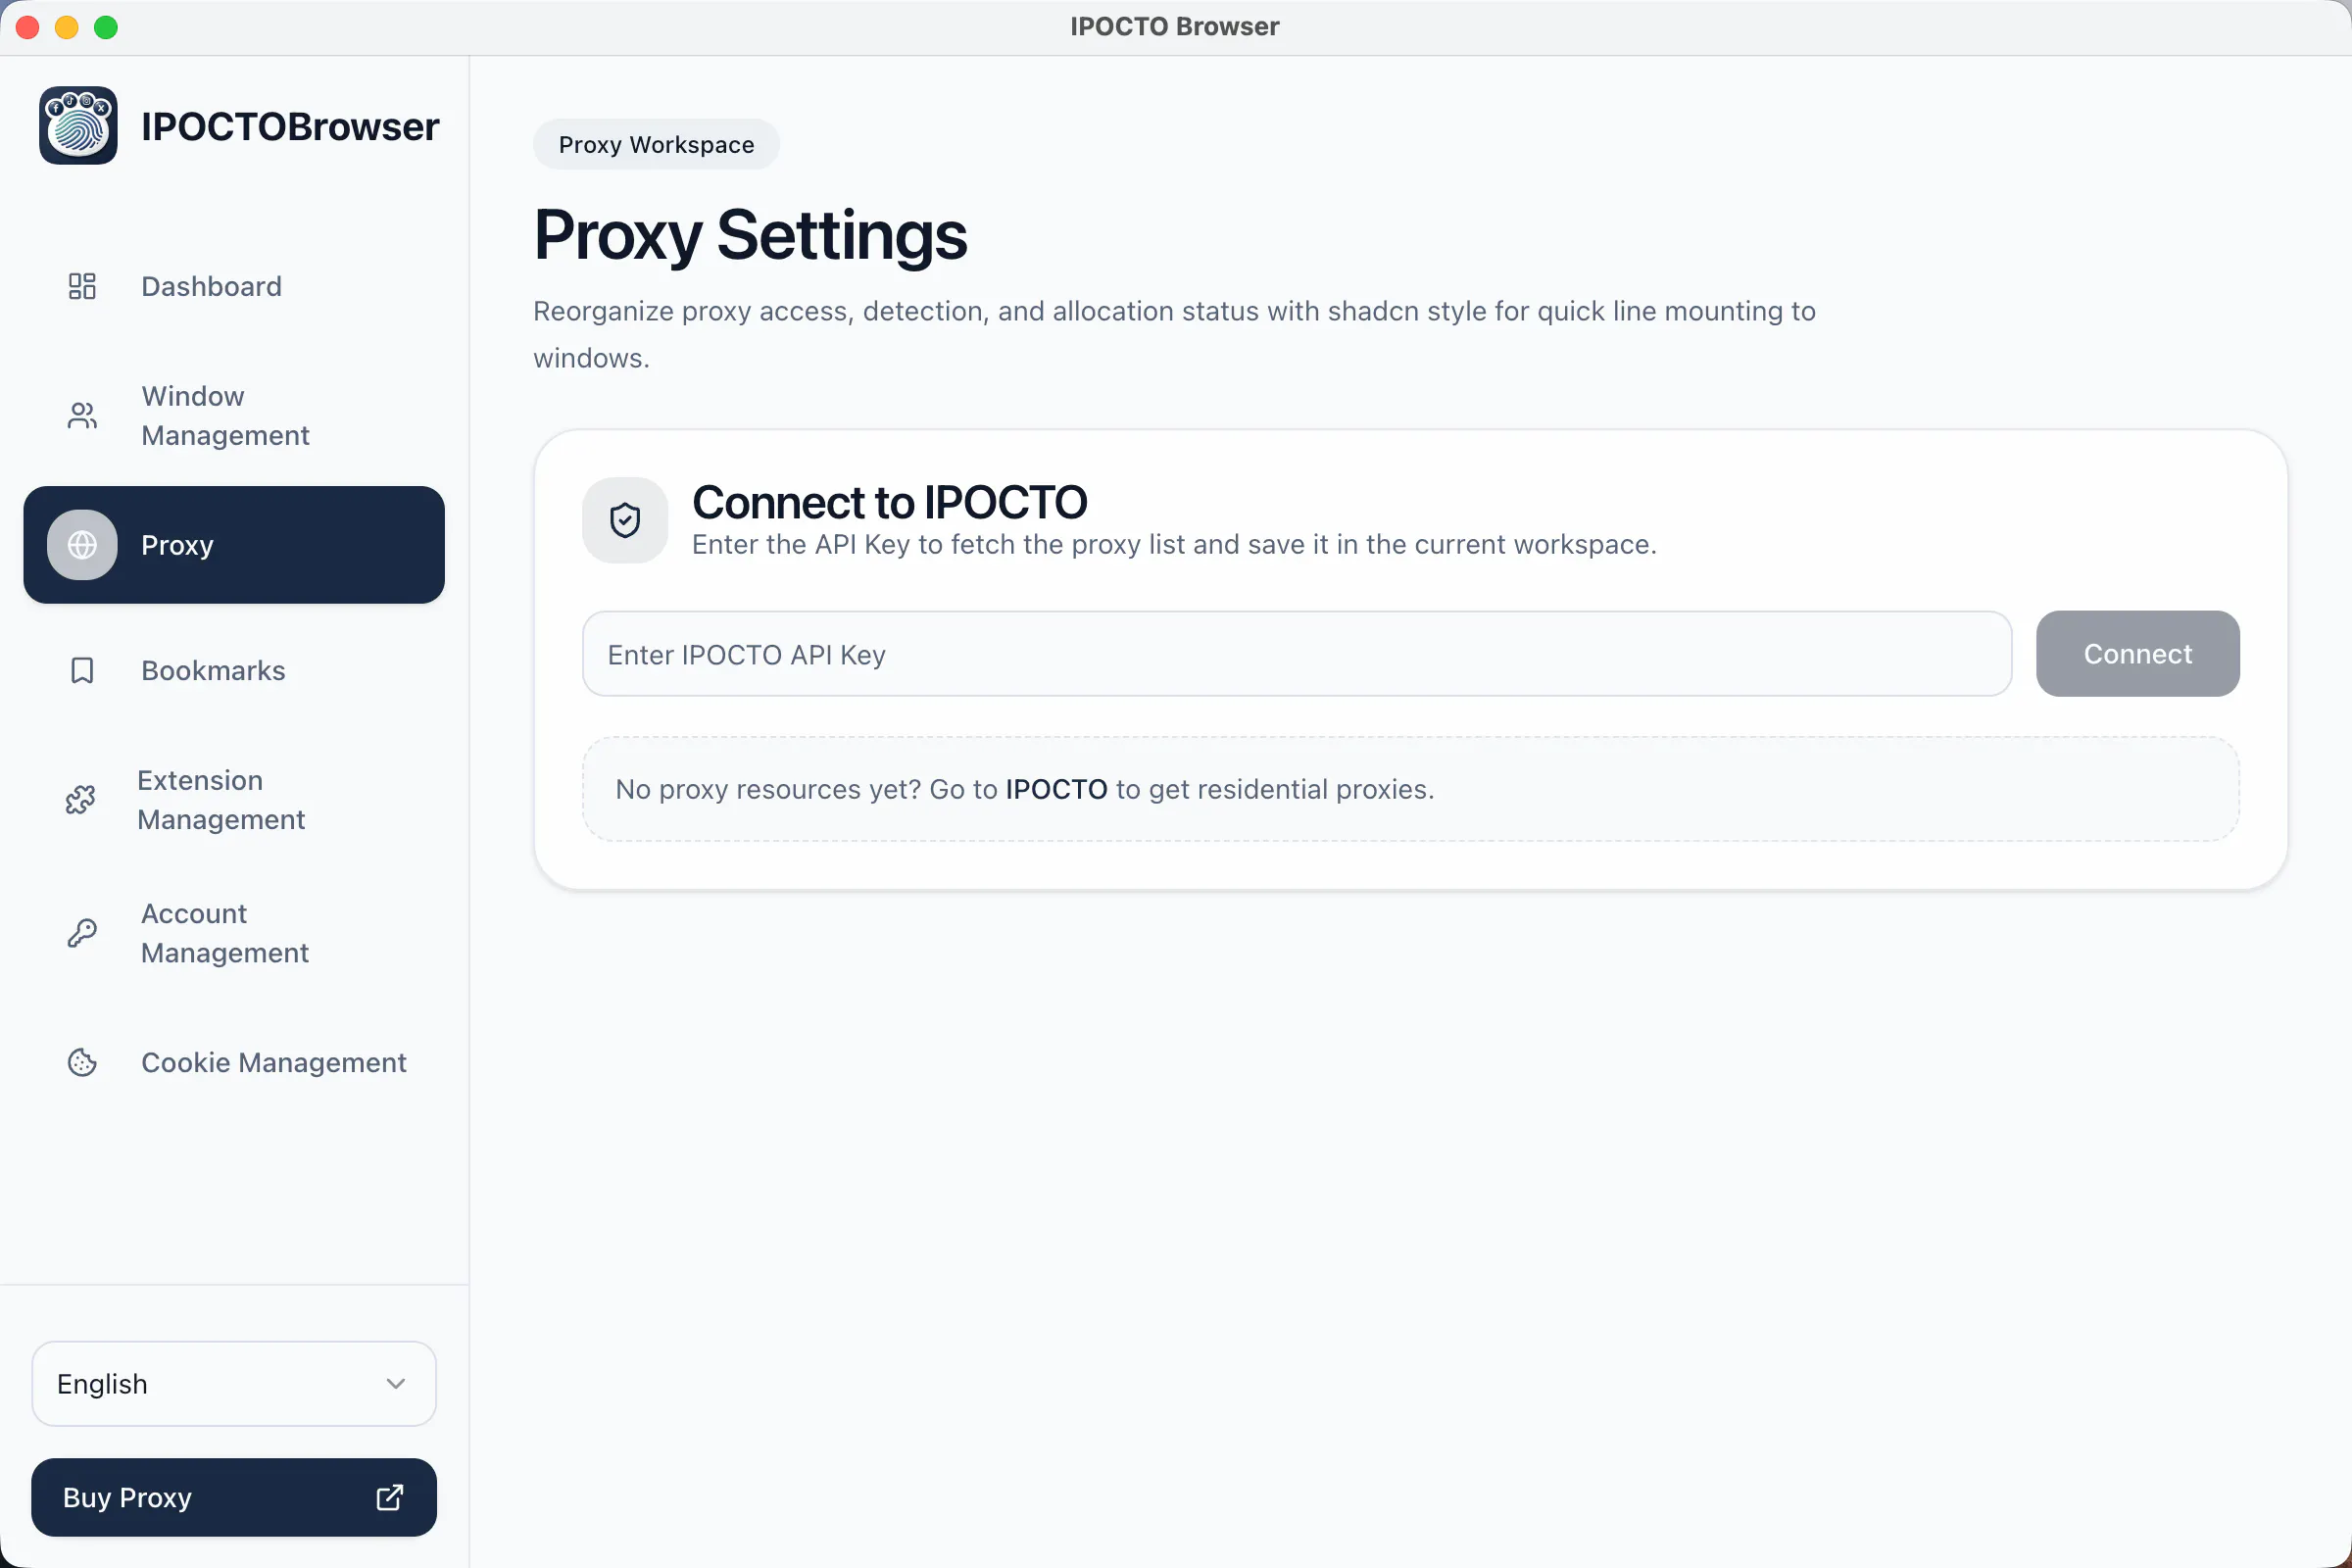Click the Proxy Settings heading
The height and width of the screenshot is (1568, 2352).
(750, 235)
